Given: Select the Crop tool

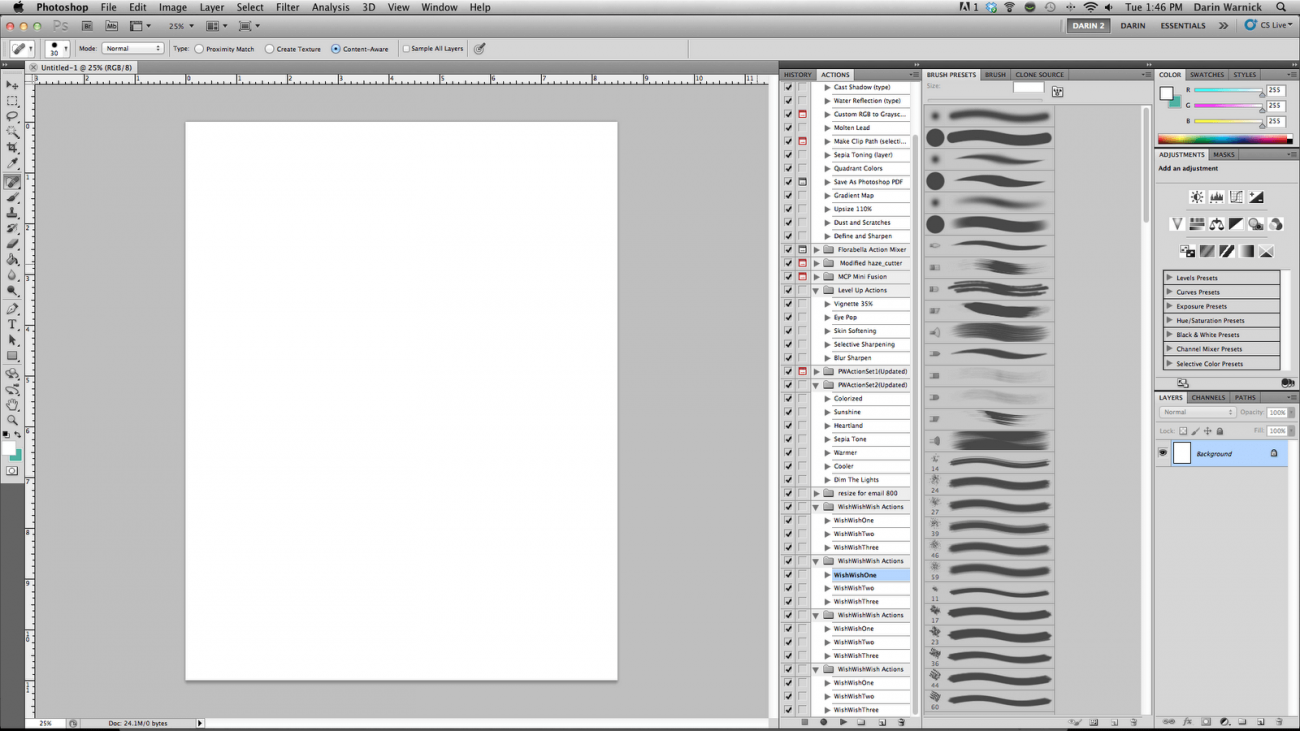Looking at the screenshot, I should coord(13,147).
